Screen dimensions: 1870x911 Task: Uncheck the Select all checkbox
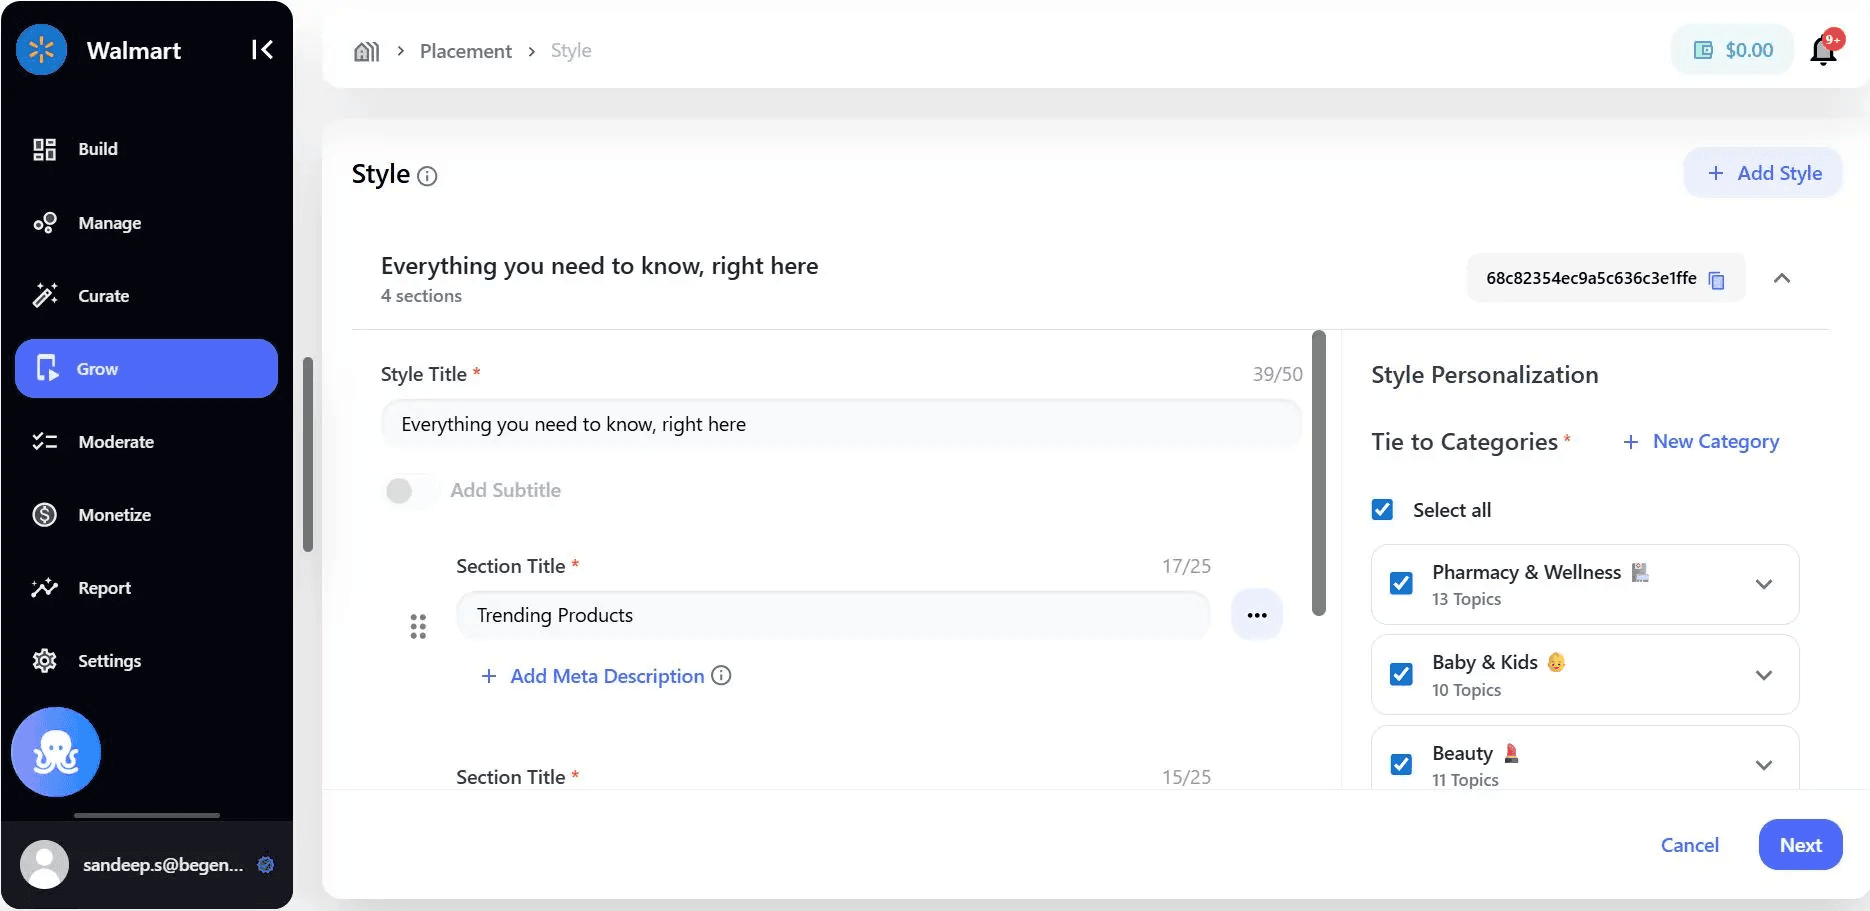coord(1382,510)
